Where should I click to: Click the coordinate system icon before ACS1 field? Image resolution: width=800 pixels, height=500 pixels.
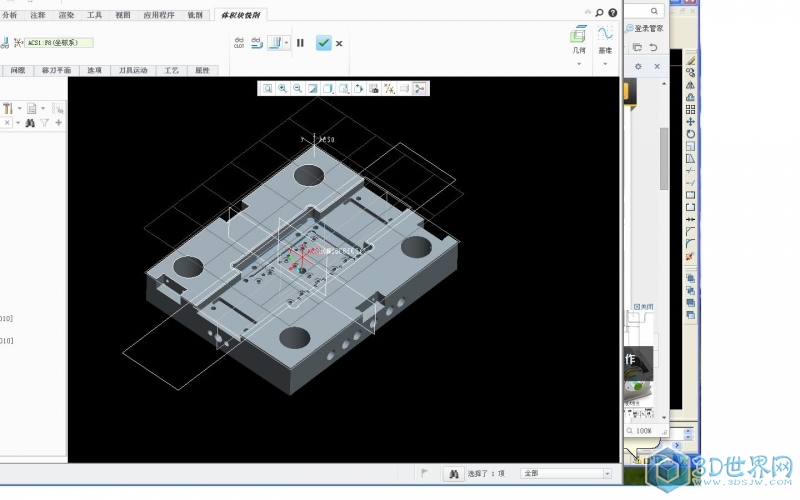[x=18, y=42]
